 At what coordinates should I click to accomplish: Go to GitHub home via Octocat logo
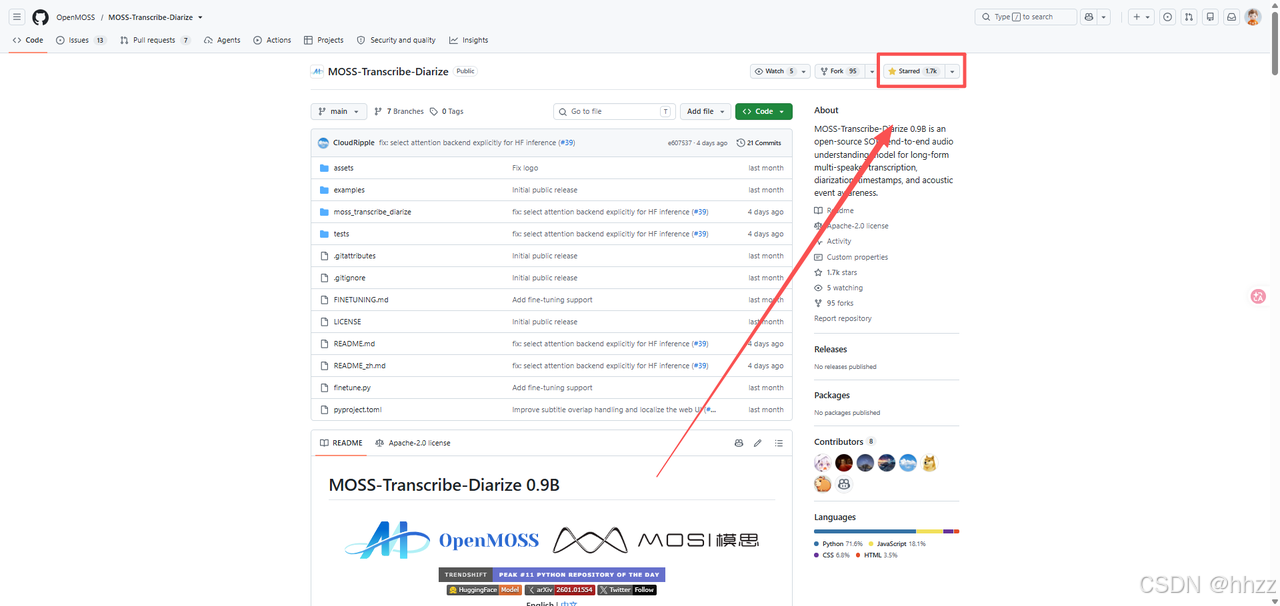40,17
